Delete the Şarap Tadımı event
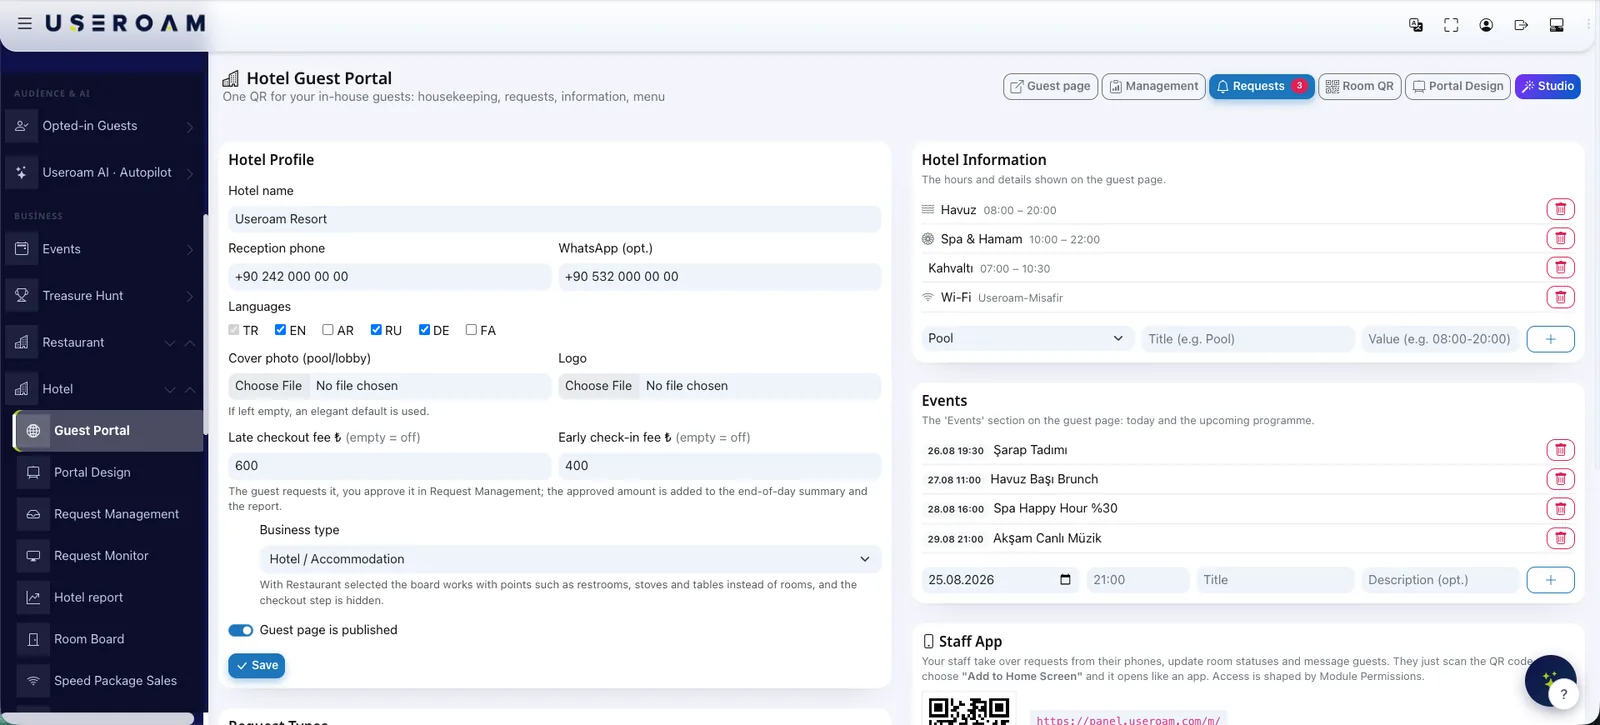This screenshot has width=1600, height=725. click(x=1560, y=450)
